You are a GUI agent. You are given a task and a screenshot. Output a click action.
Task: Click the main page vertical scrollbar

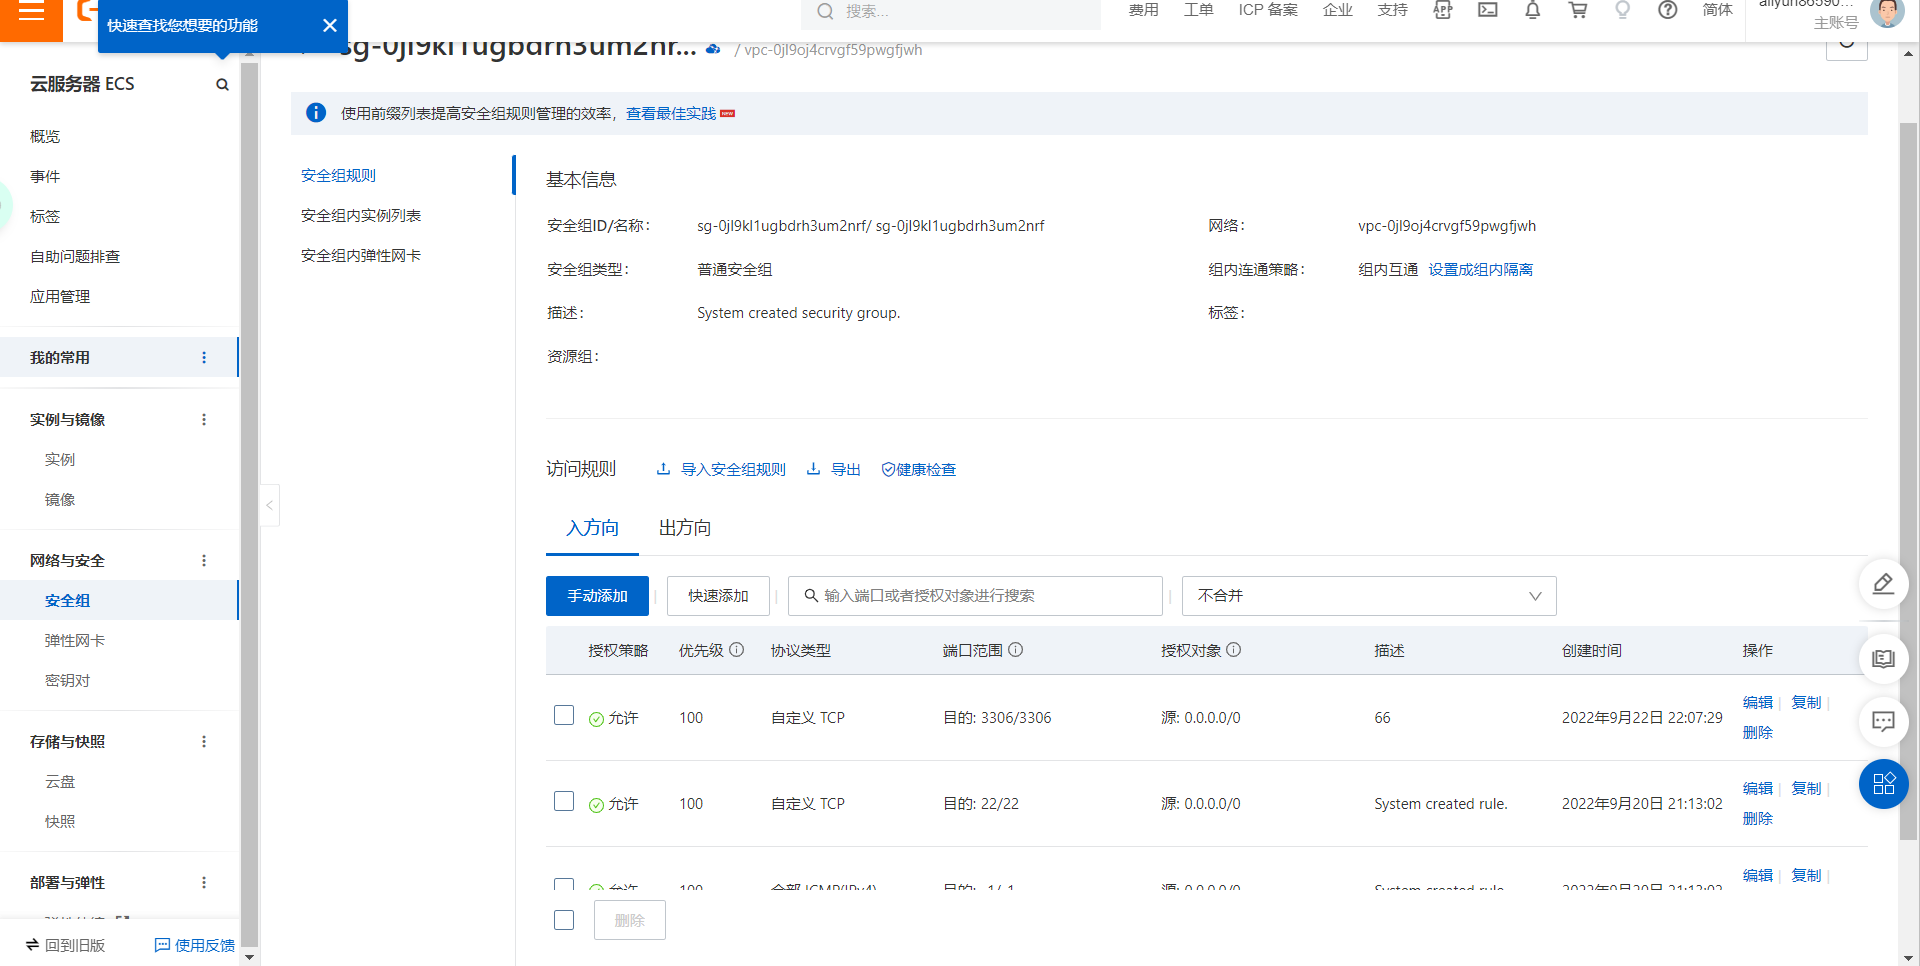pyautogui.click(x=1908, y=480)
